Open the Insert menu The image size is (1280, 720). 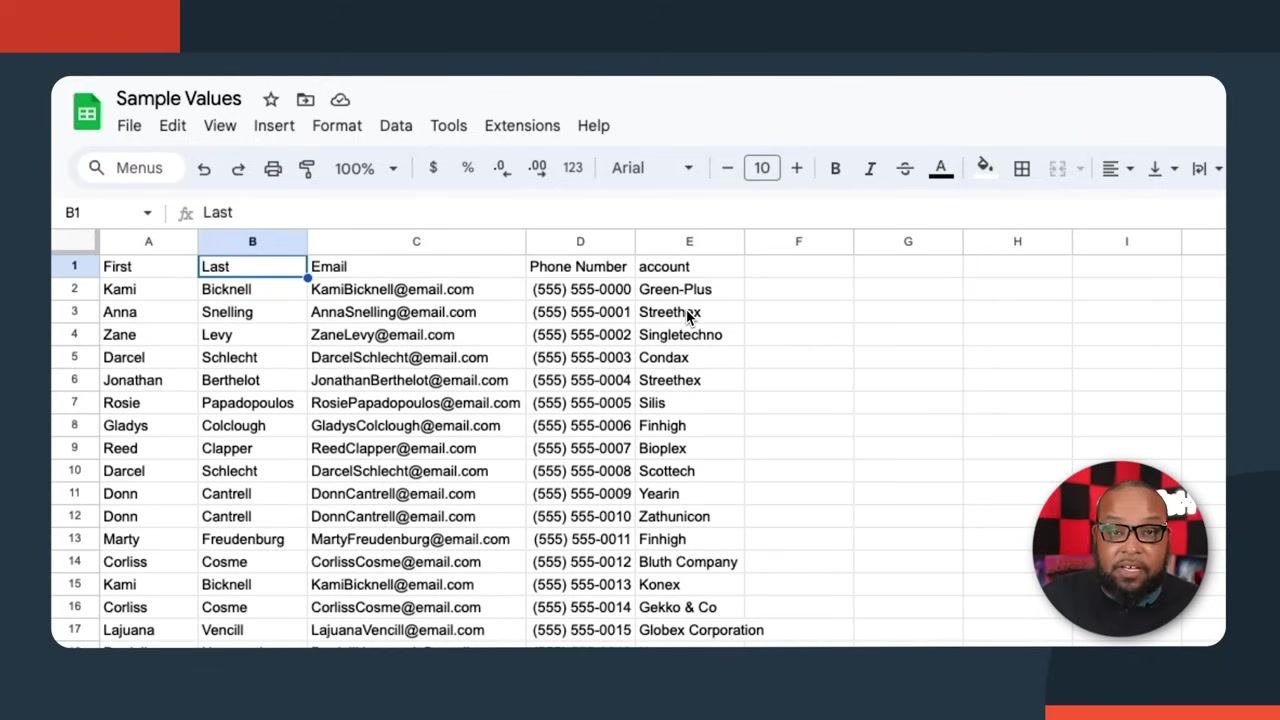point(274,126)
